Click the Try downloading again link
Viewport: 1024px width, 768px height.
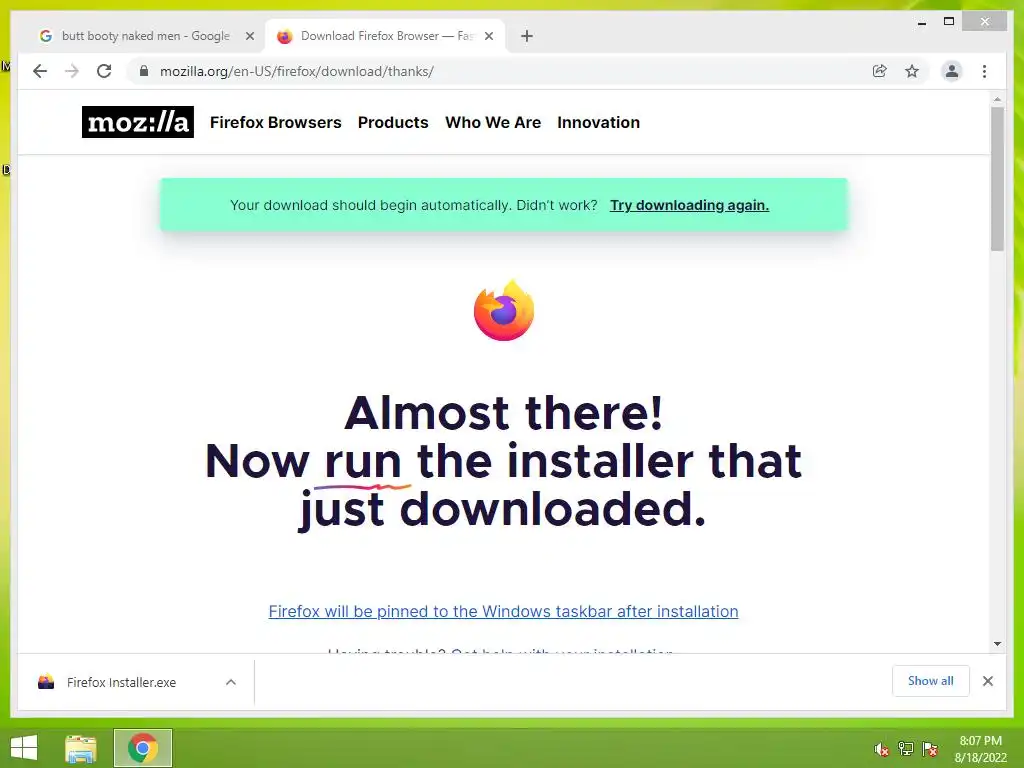point(689,205)
